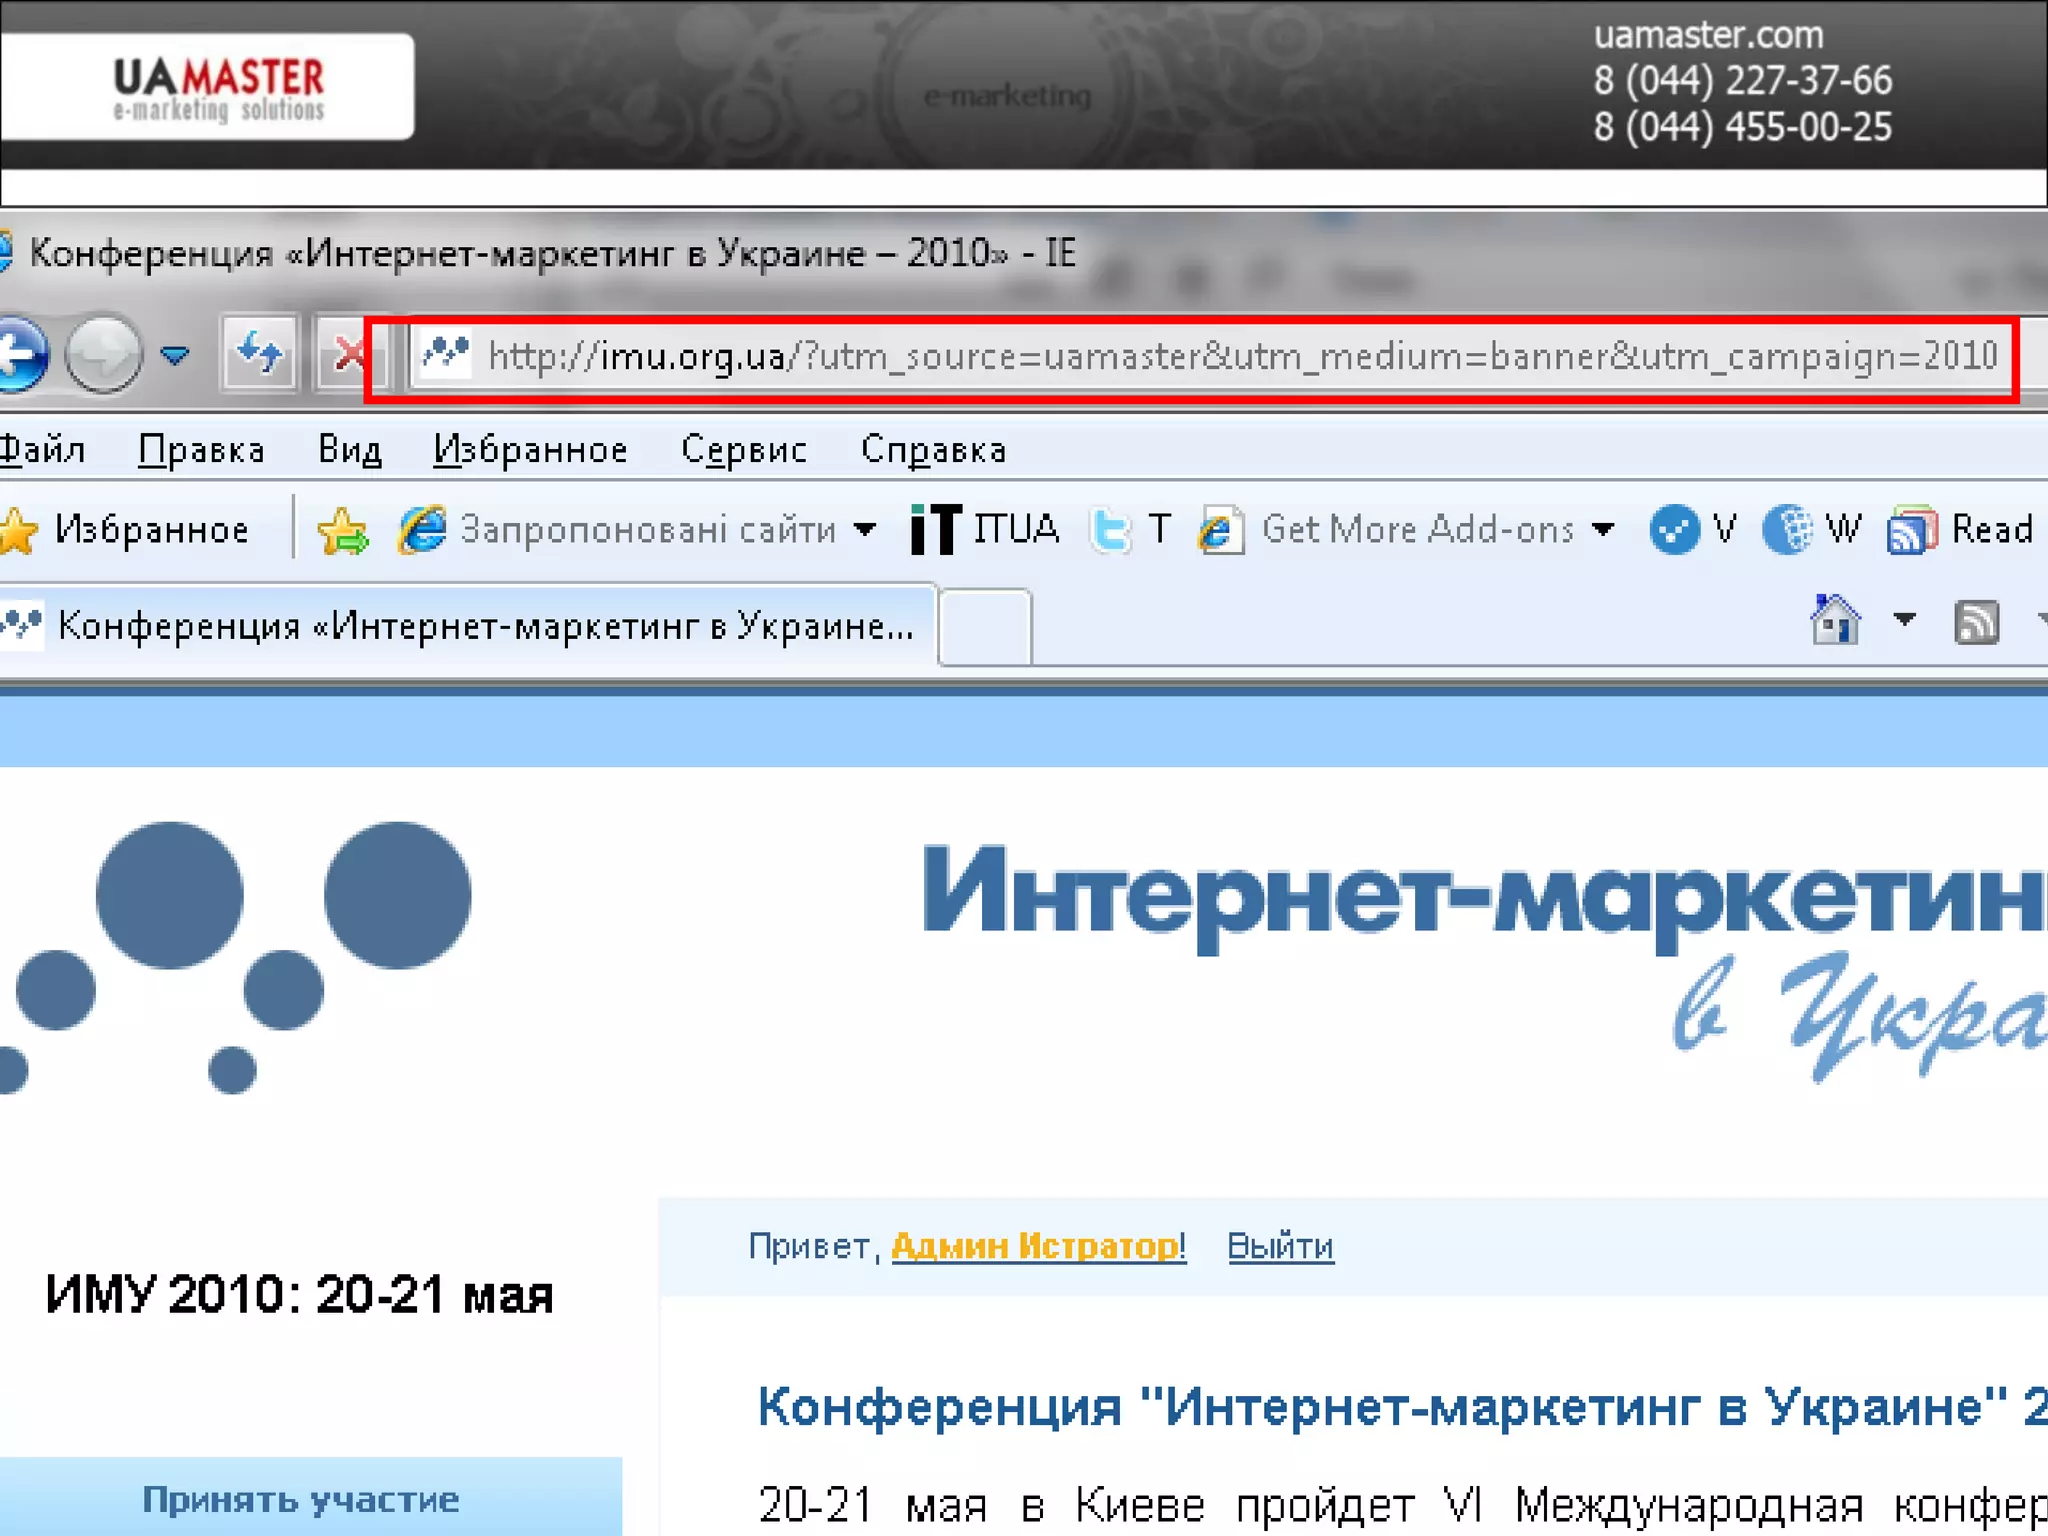The height and width of the screenshot is (1536, 2048).
Task: Click the red Stop loading icon
Action: 345,353
